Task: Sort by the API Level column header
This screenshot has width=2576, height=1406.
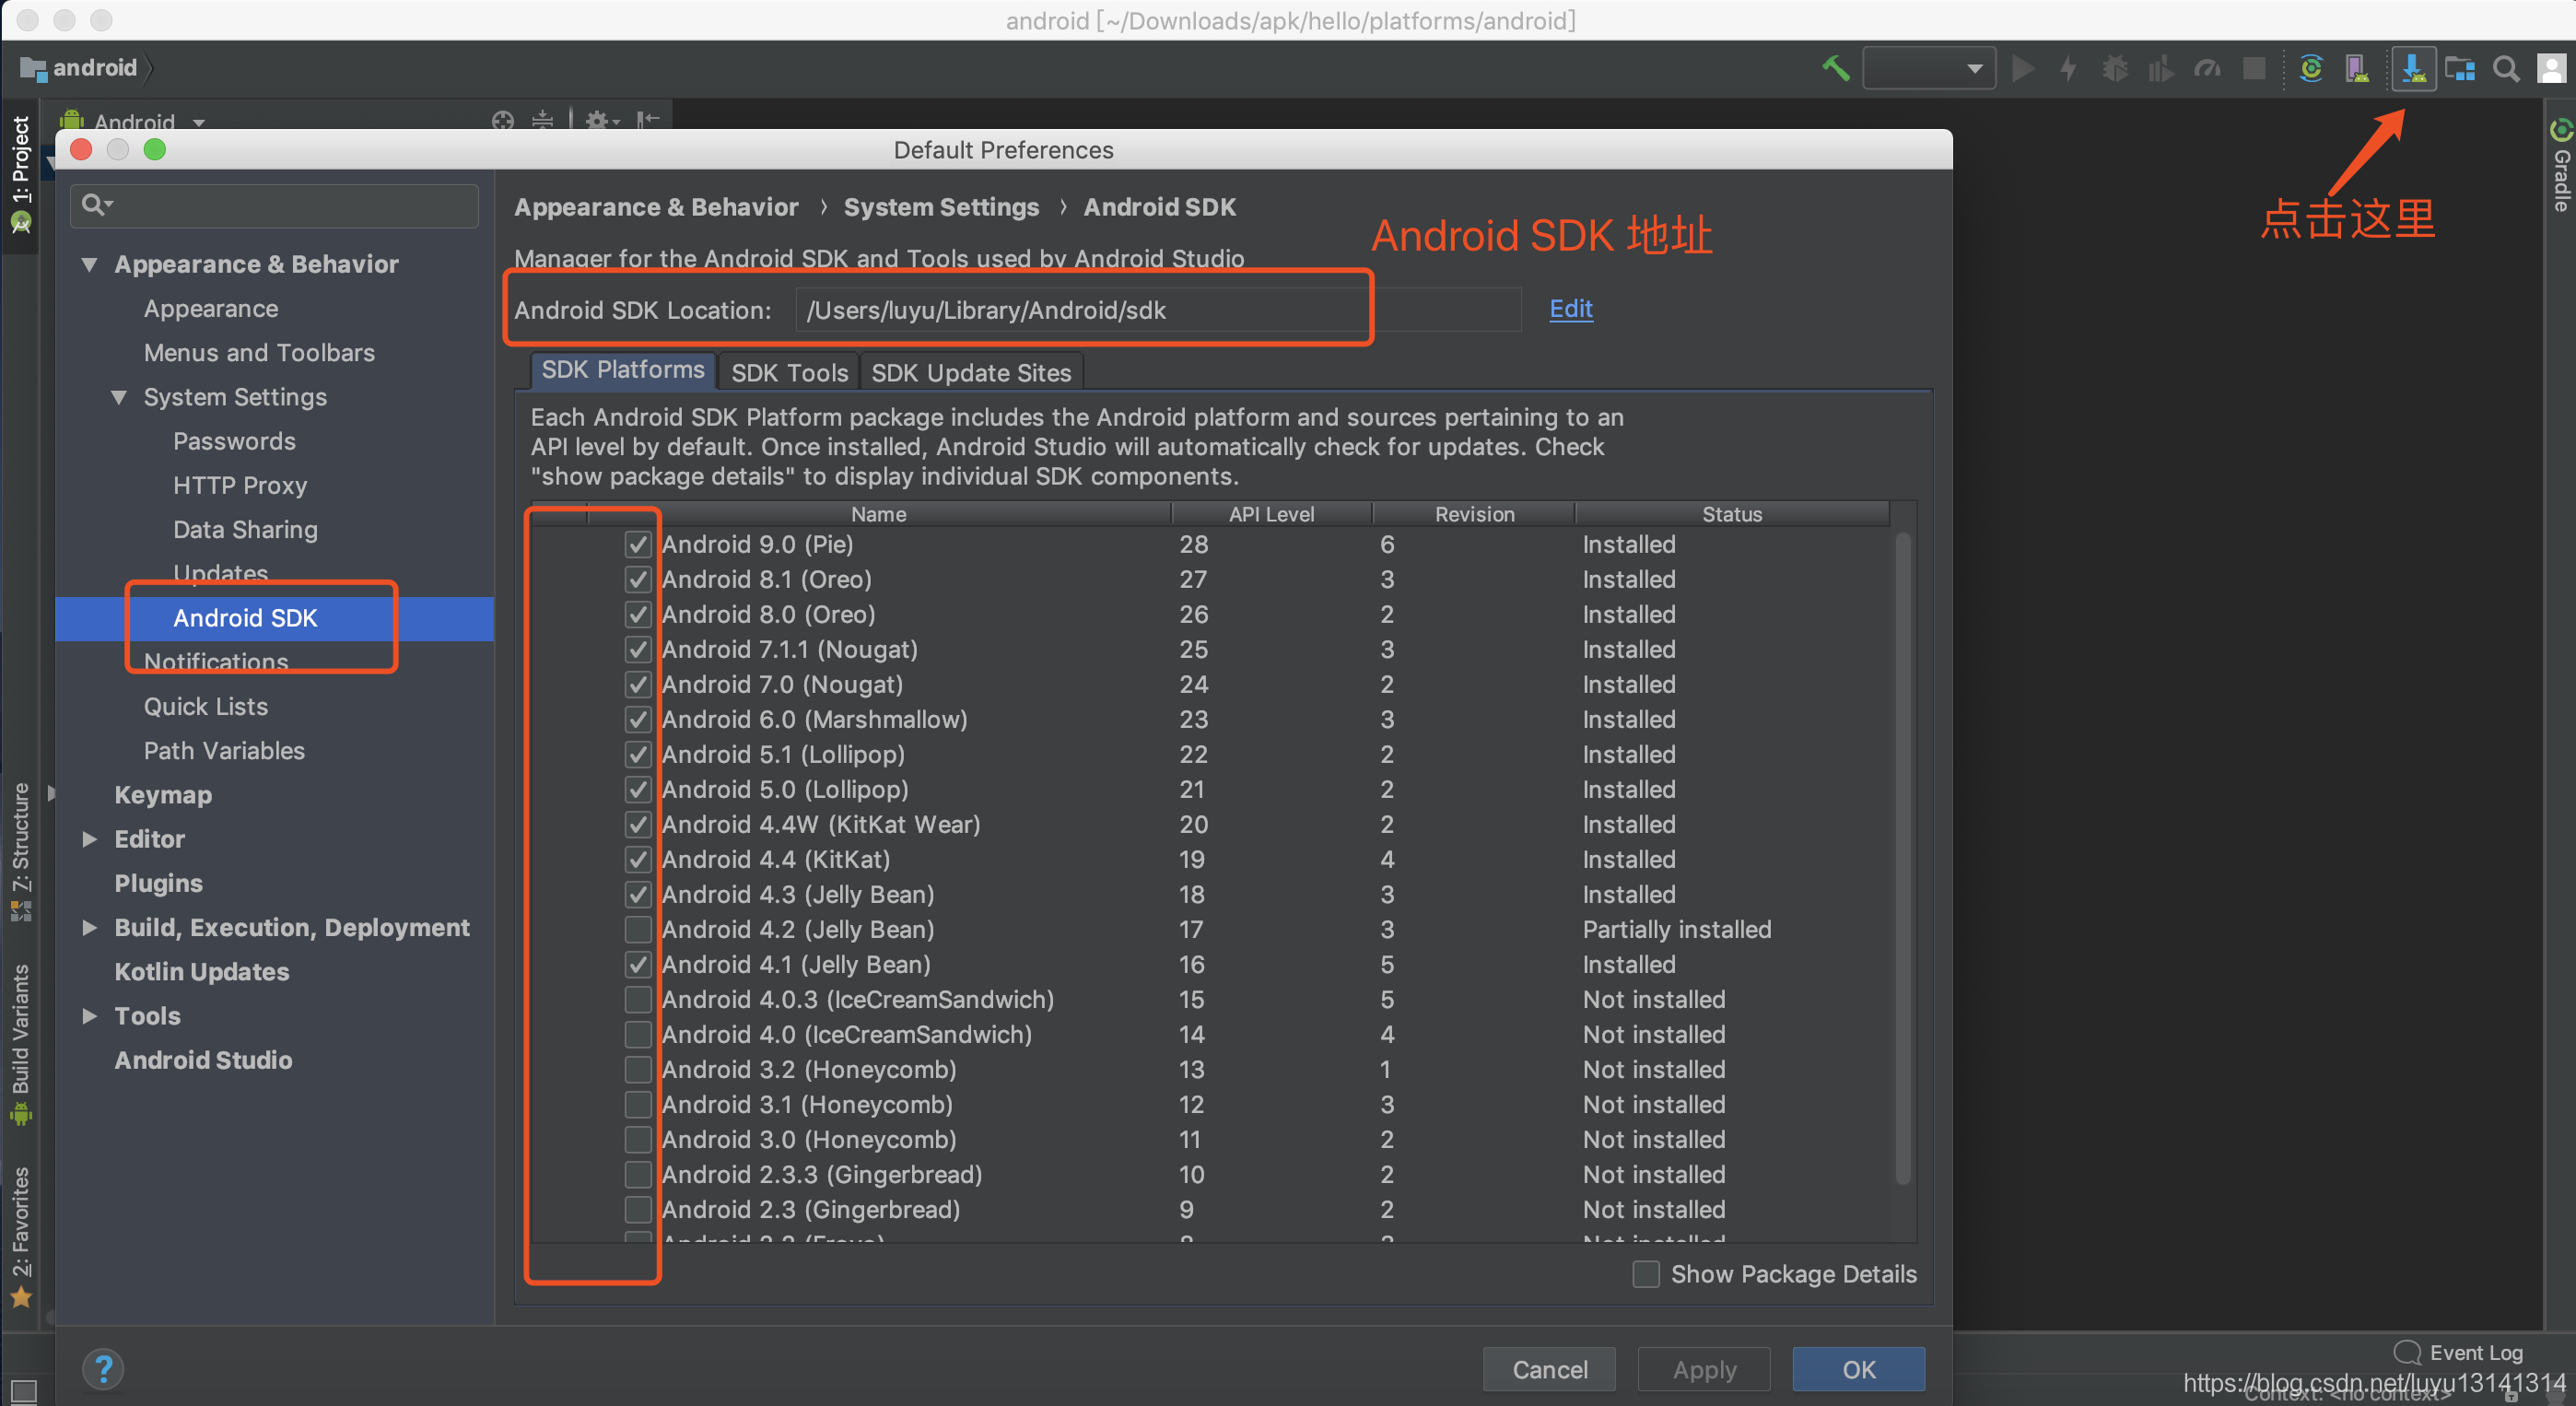Action: [1271, 514]
